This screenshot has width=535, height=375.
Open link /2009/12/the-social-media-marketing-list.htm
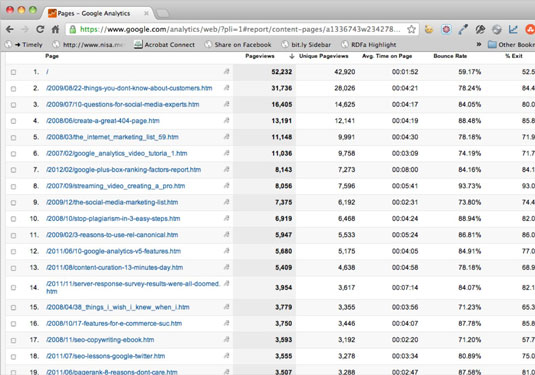click(x=112, y=202)
